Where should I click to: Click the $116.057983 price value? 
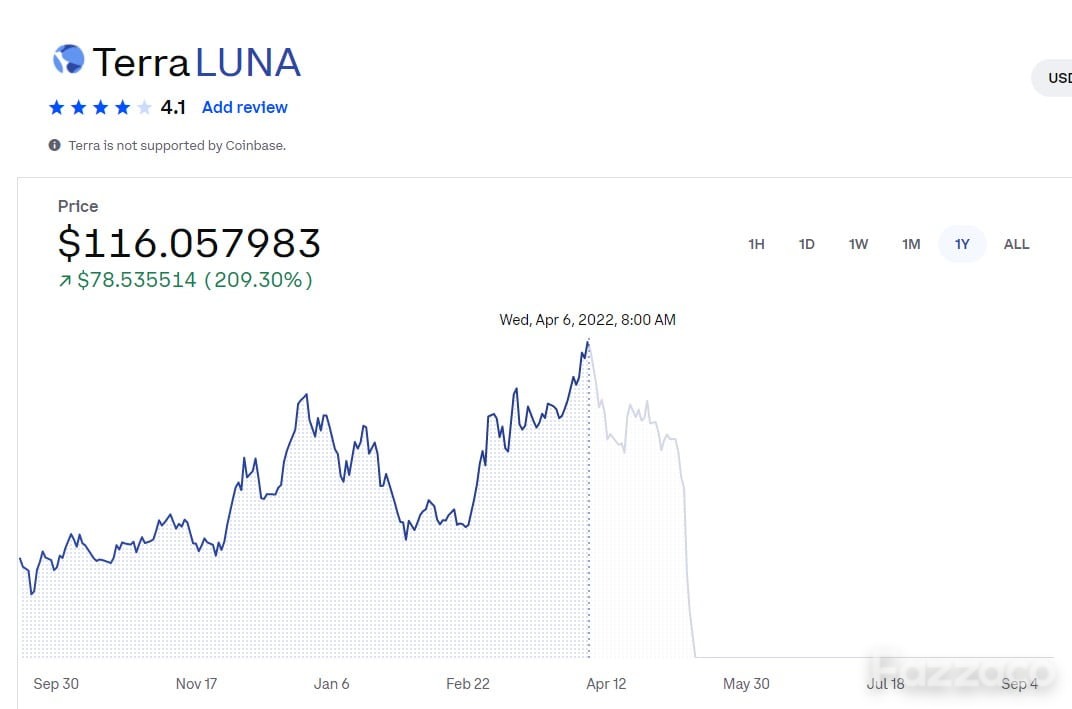pos(189,243)
